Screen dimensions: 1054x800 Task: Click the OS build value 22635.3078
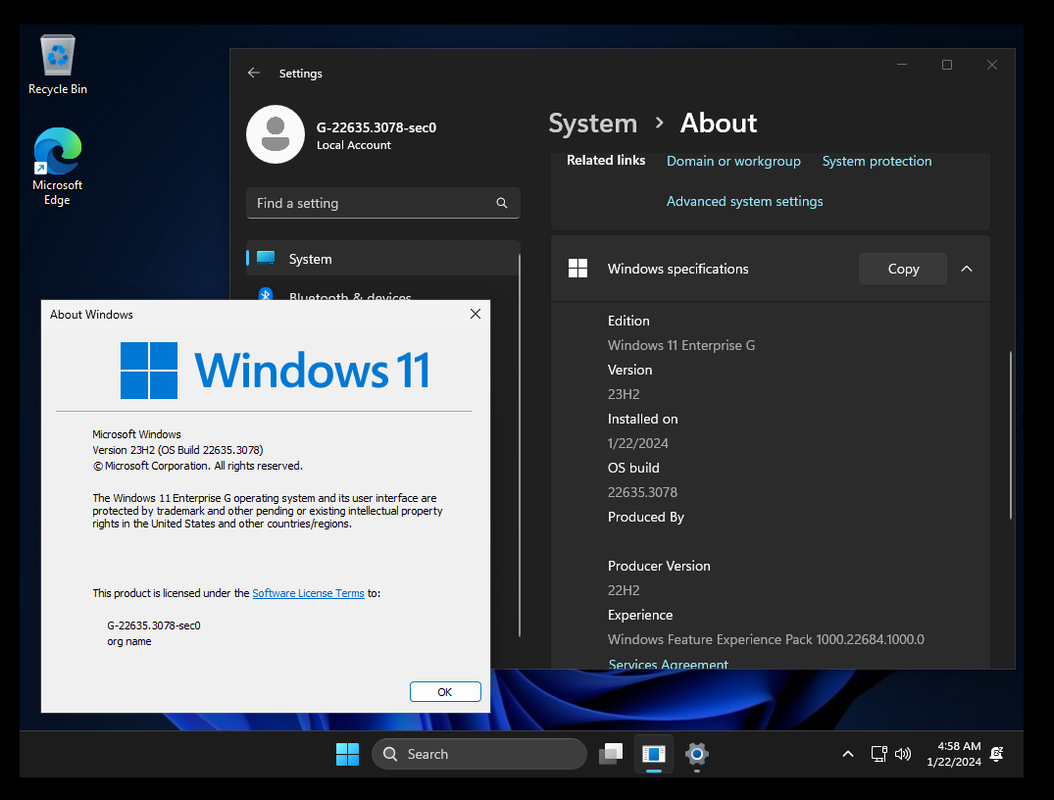tap(643, 492)
